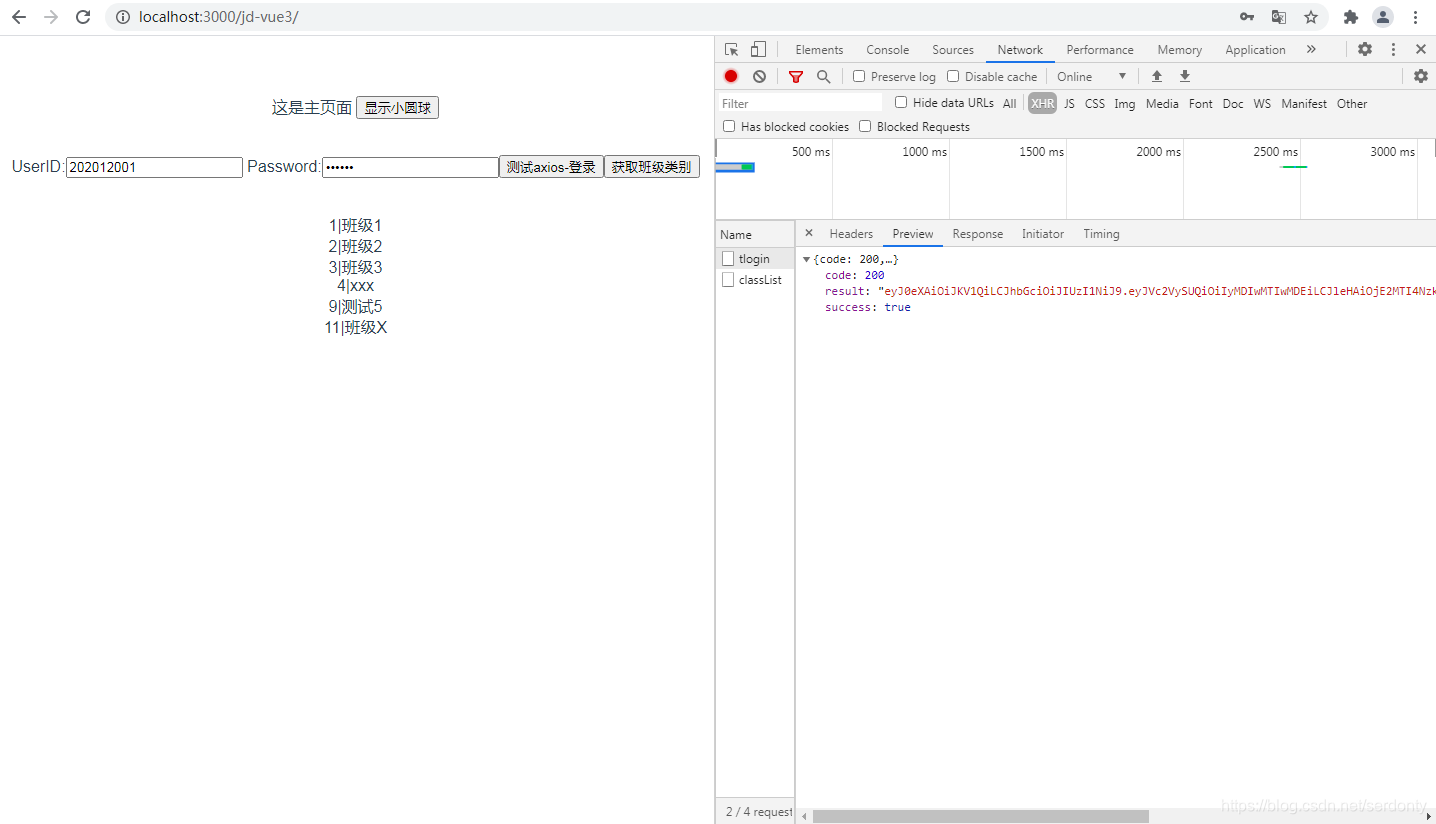Select the All filter type

pos(1010,103)
